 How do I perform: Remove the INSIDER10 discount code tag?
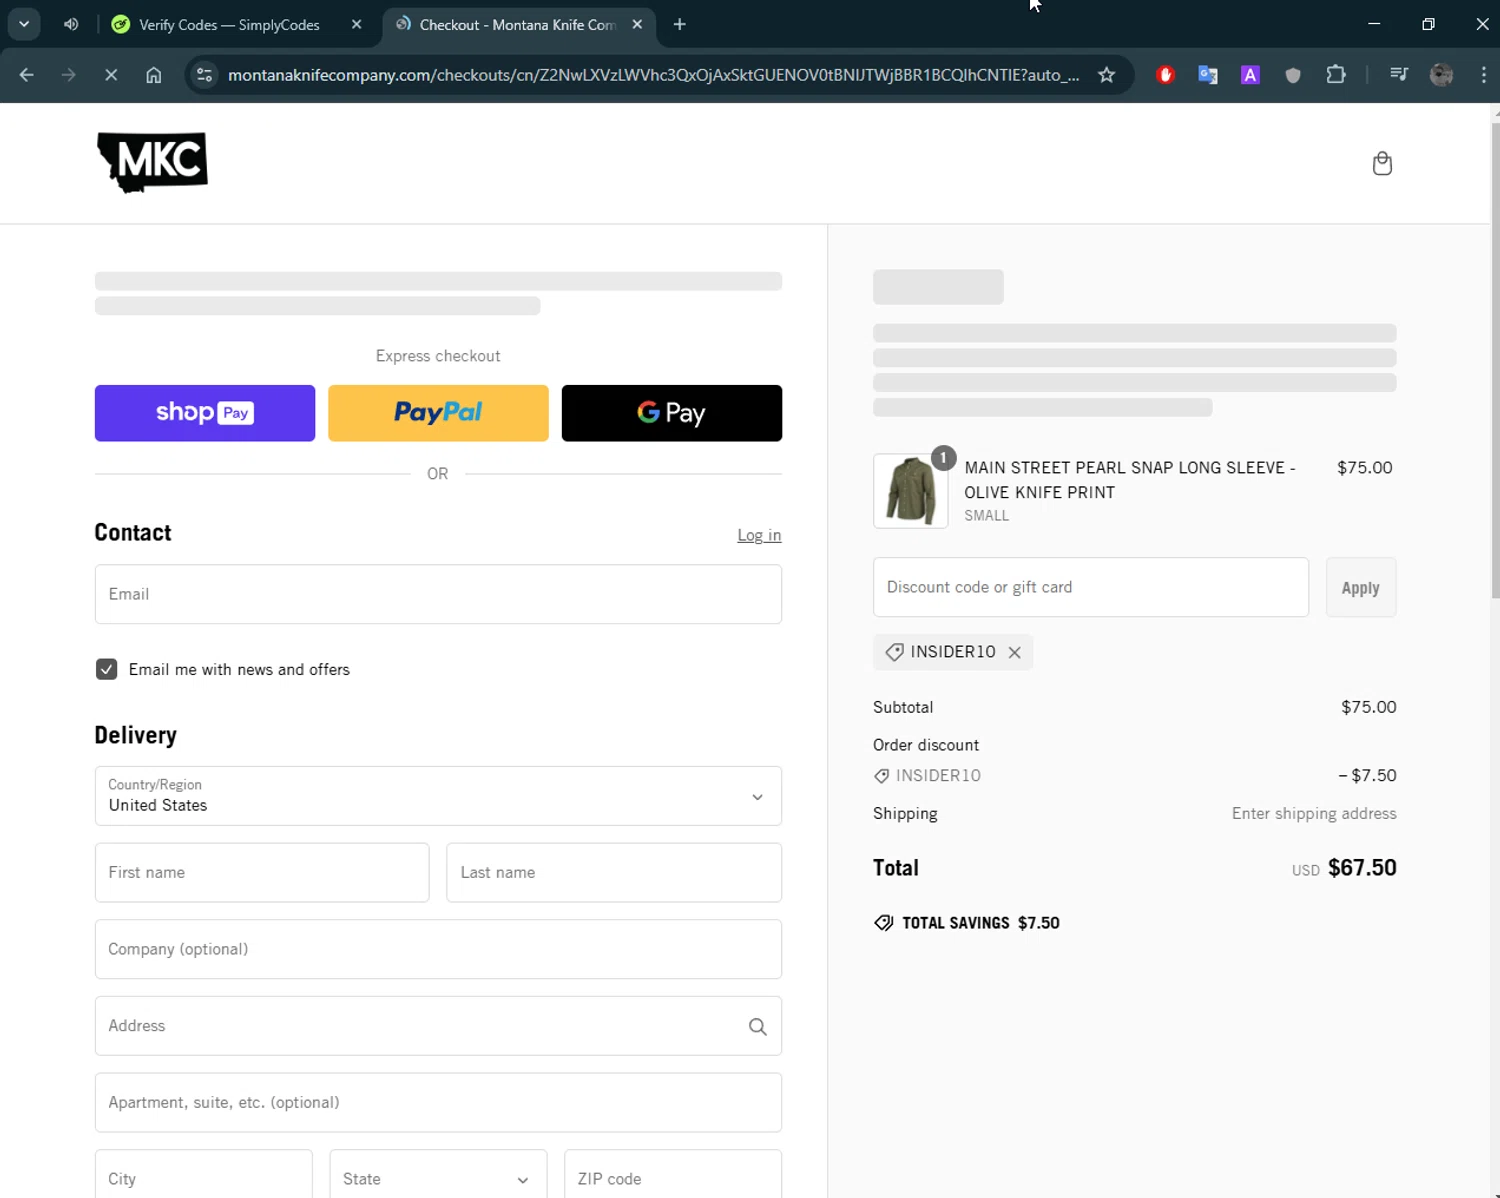tap(1014, 652)
